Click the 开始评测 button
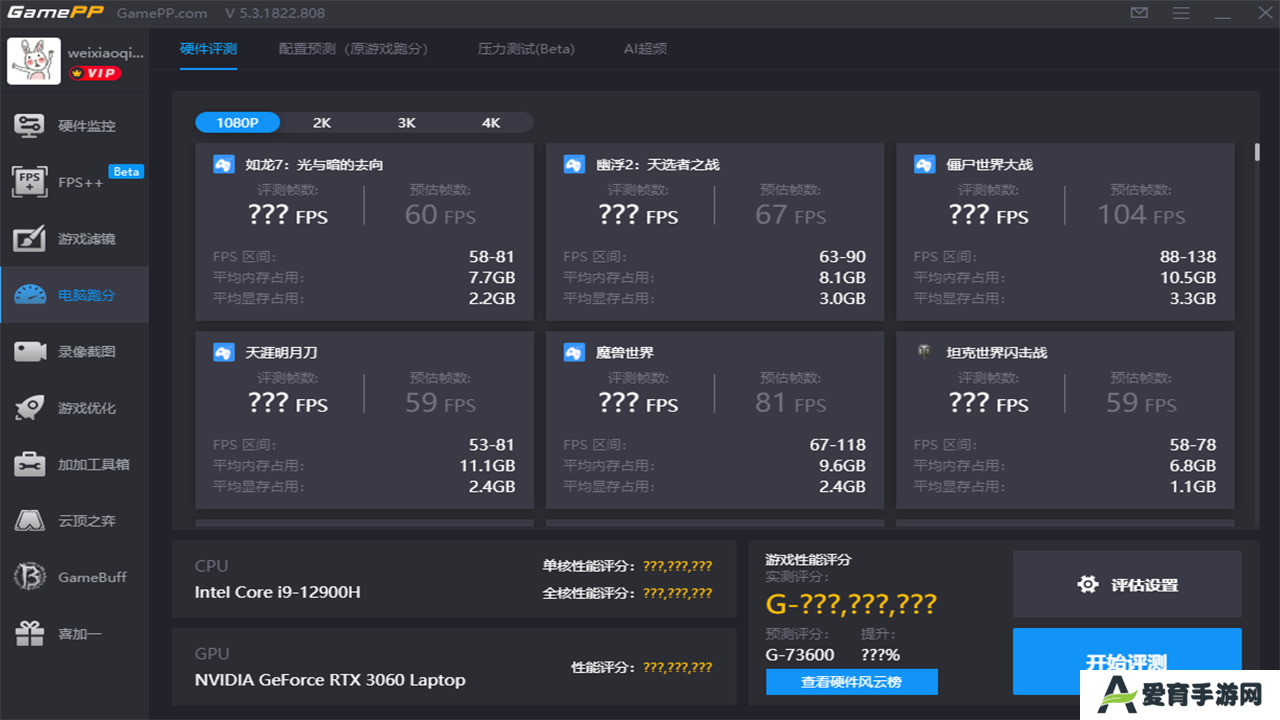This screenshot has height=720, width=1280. click(1127, 661)
